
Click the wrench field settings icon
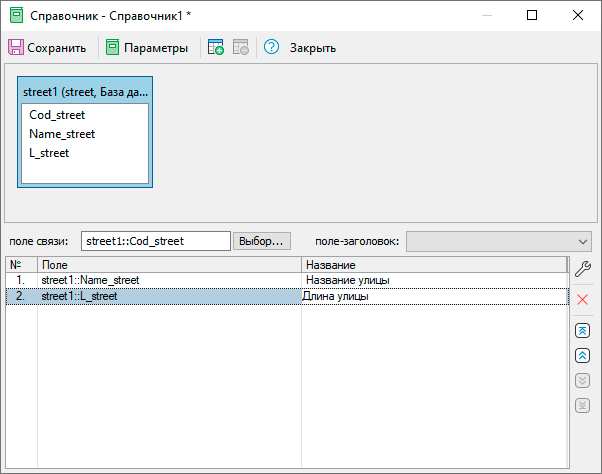[x=583, y=268]
